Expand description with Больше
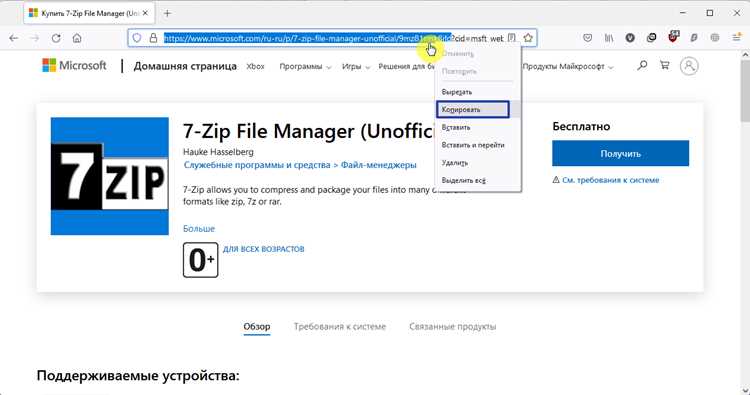This screenshot has width=750, height=395. [199, 229]
